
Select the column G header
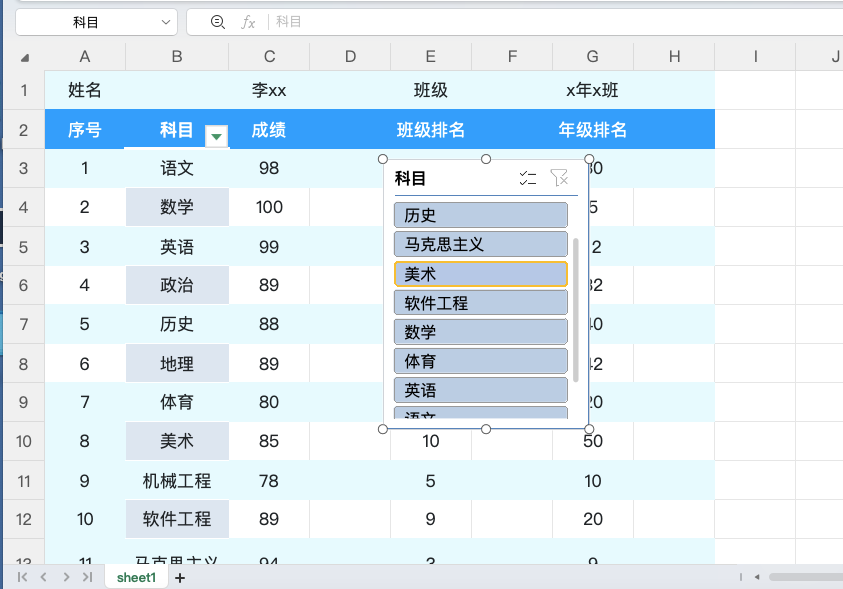coord(592,57)
